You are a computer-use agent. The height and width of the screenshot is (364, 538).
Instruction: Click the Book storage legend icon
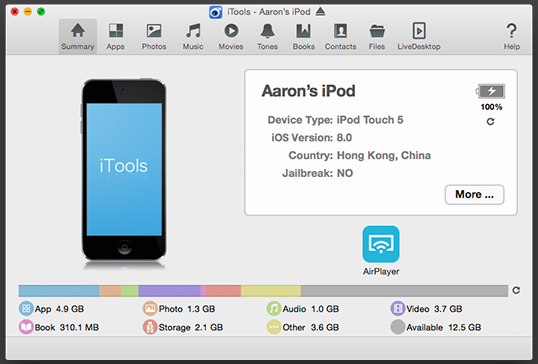pyautogui.click(x=26, y=327)
